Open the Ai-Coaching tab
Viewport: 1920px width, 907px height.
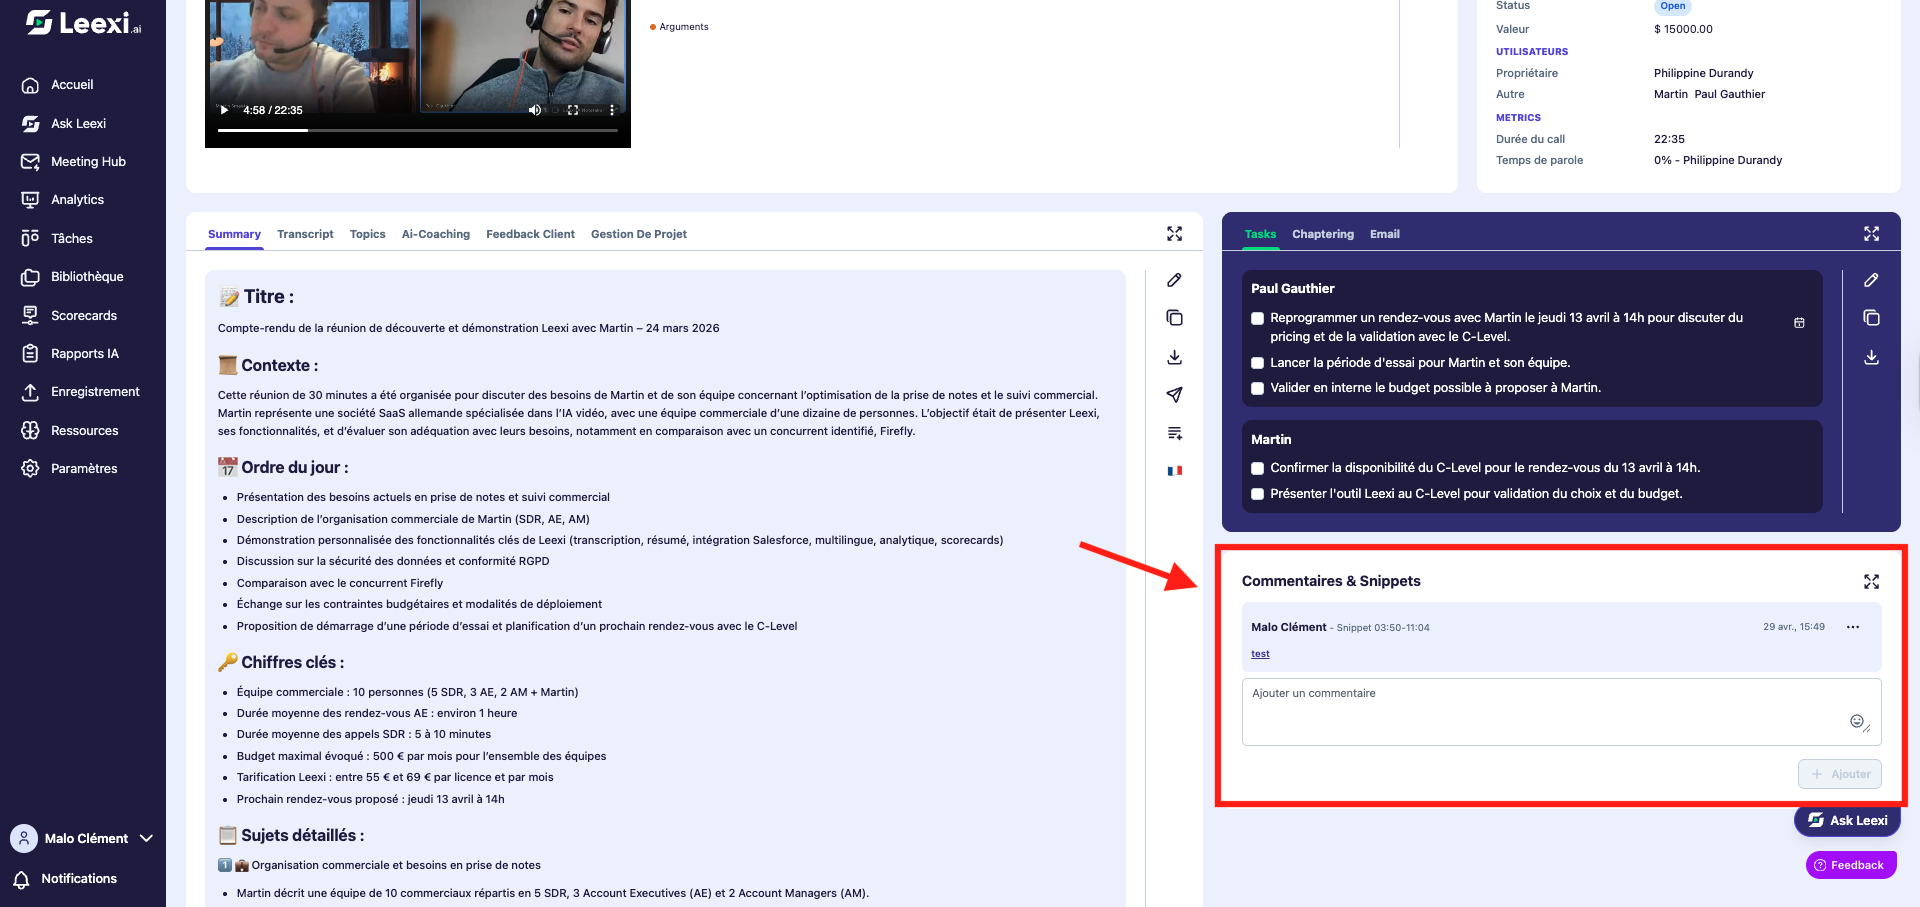pyautogui.click(x=436, y=234)
